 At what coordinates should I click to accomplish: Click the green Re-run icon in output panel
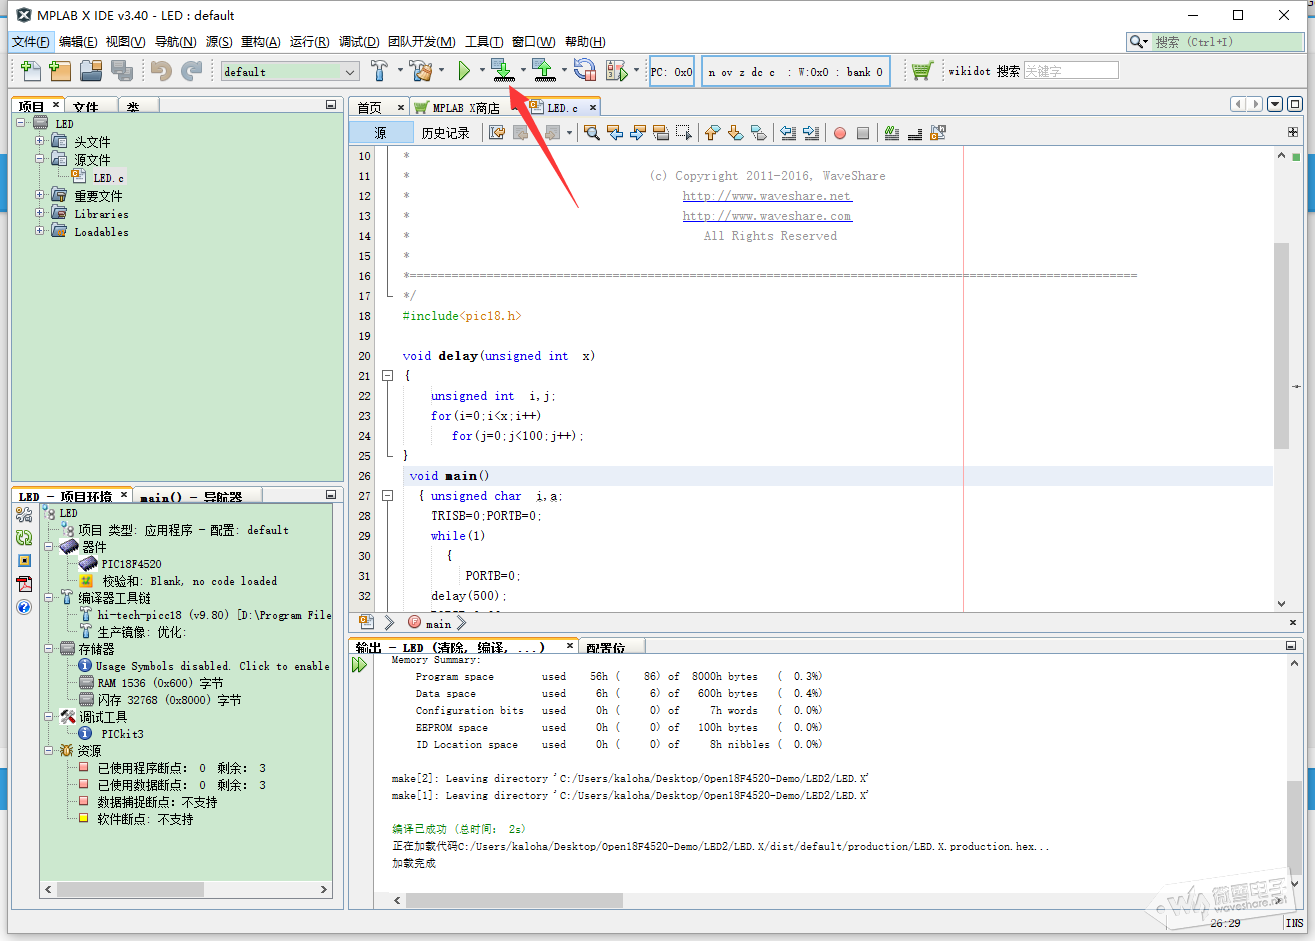360,665
